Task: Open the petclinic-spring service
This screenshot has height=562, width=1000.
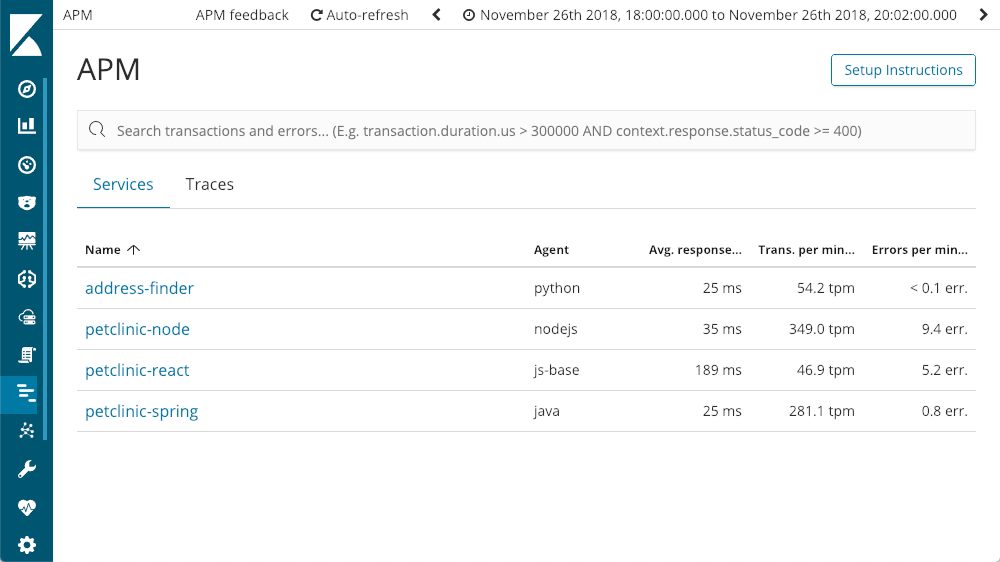Action: point(142,411)
